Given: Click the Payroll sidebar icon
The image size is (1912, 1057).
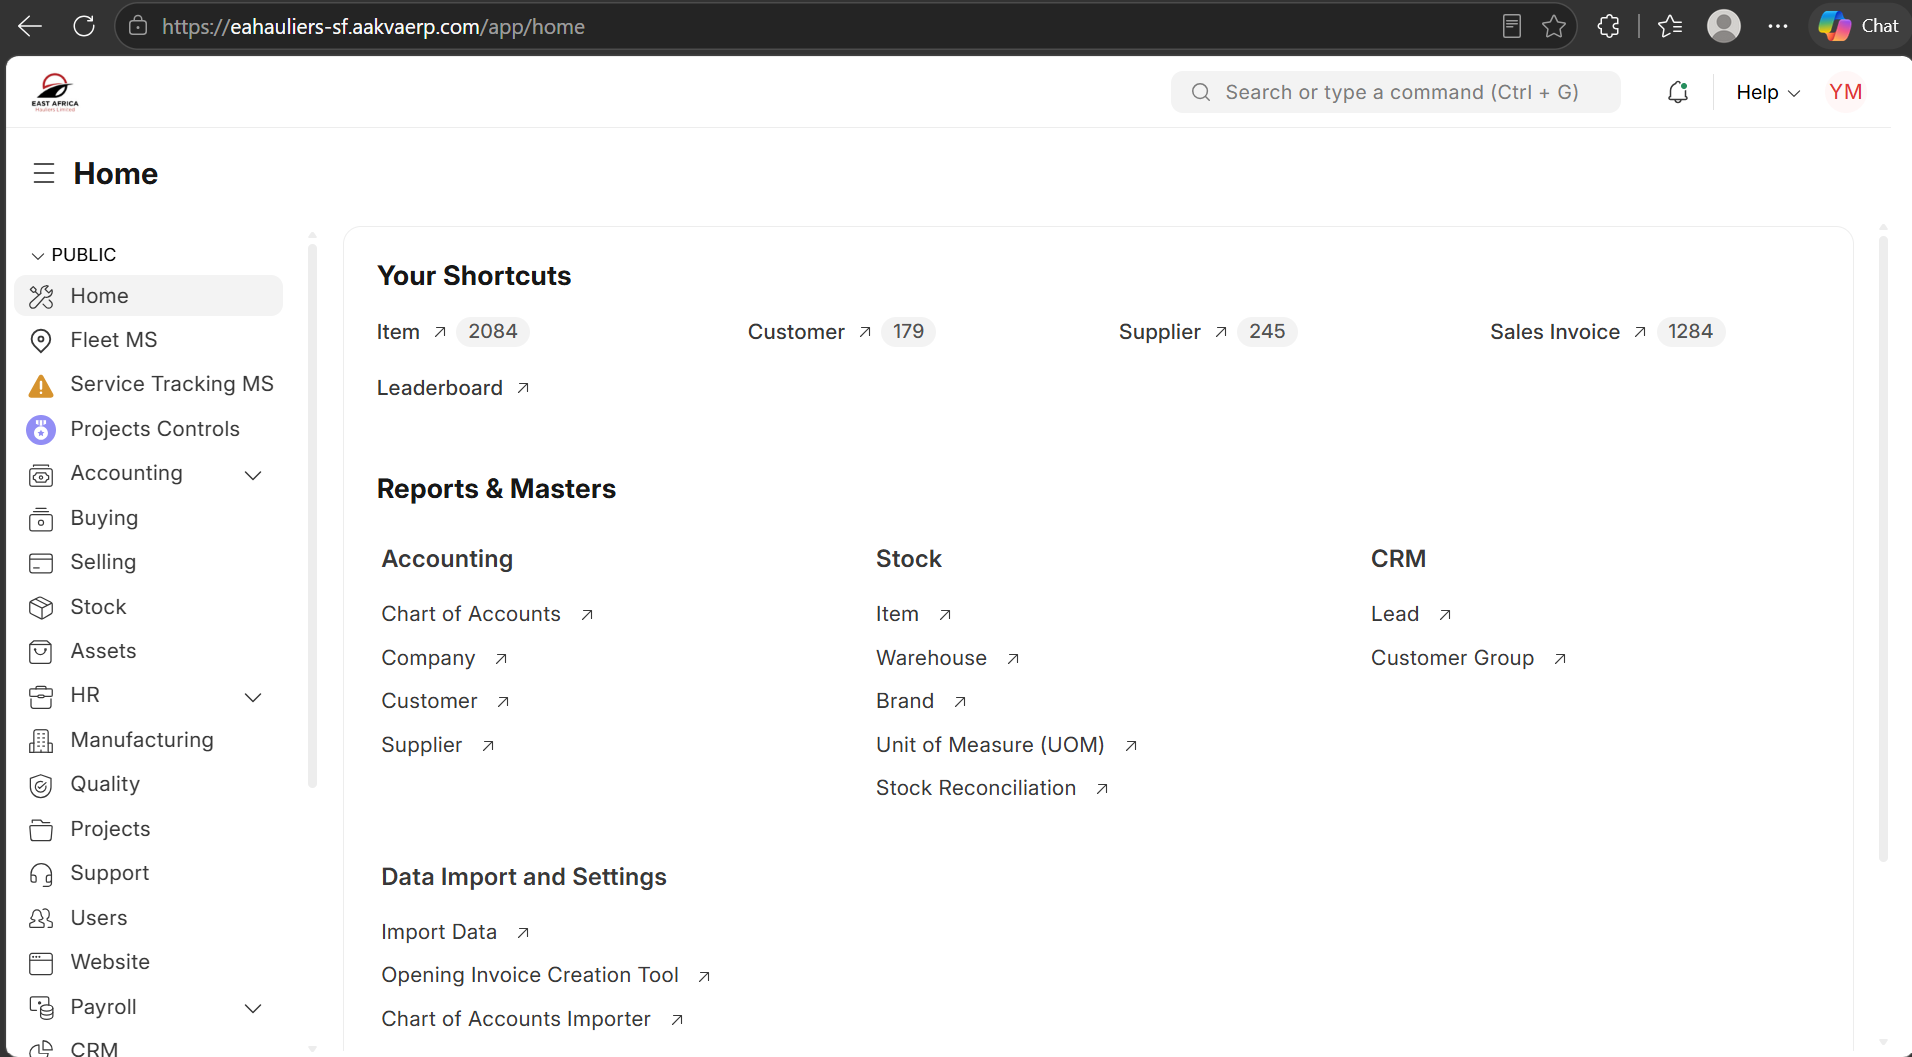Looking at the screenshot, I should click(x=41, y=1008).
